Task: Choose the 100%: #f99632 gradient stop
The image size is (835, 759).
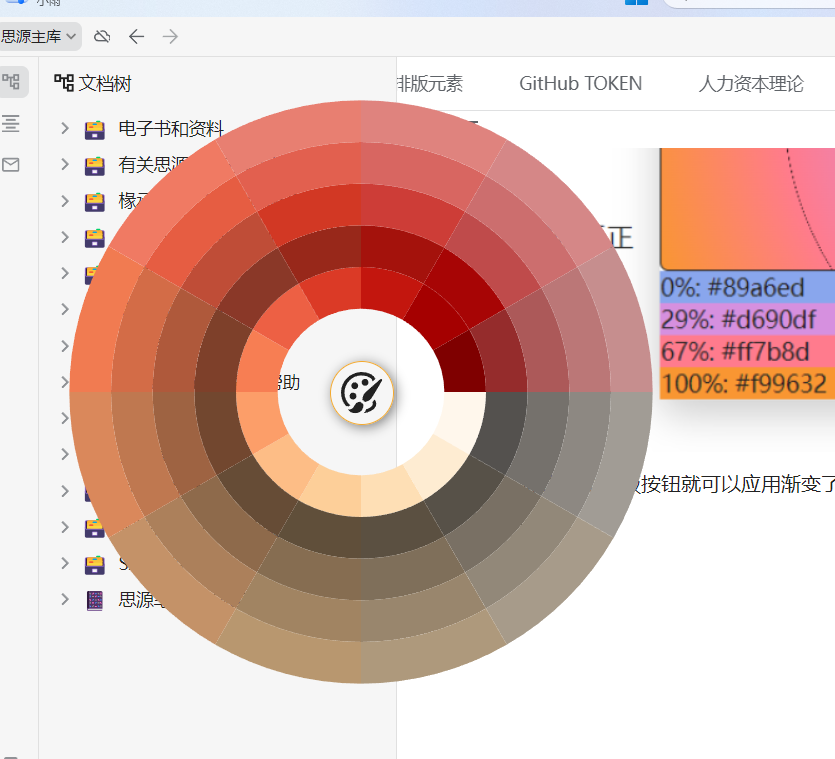Action: 745,383
